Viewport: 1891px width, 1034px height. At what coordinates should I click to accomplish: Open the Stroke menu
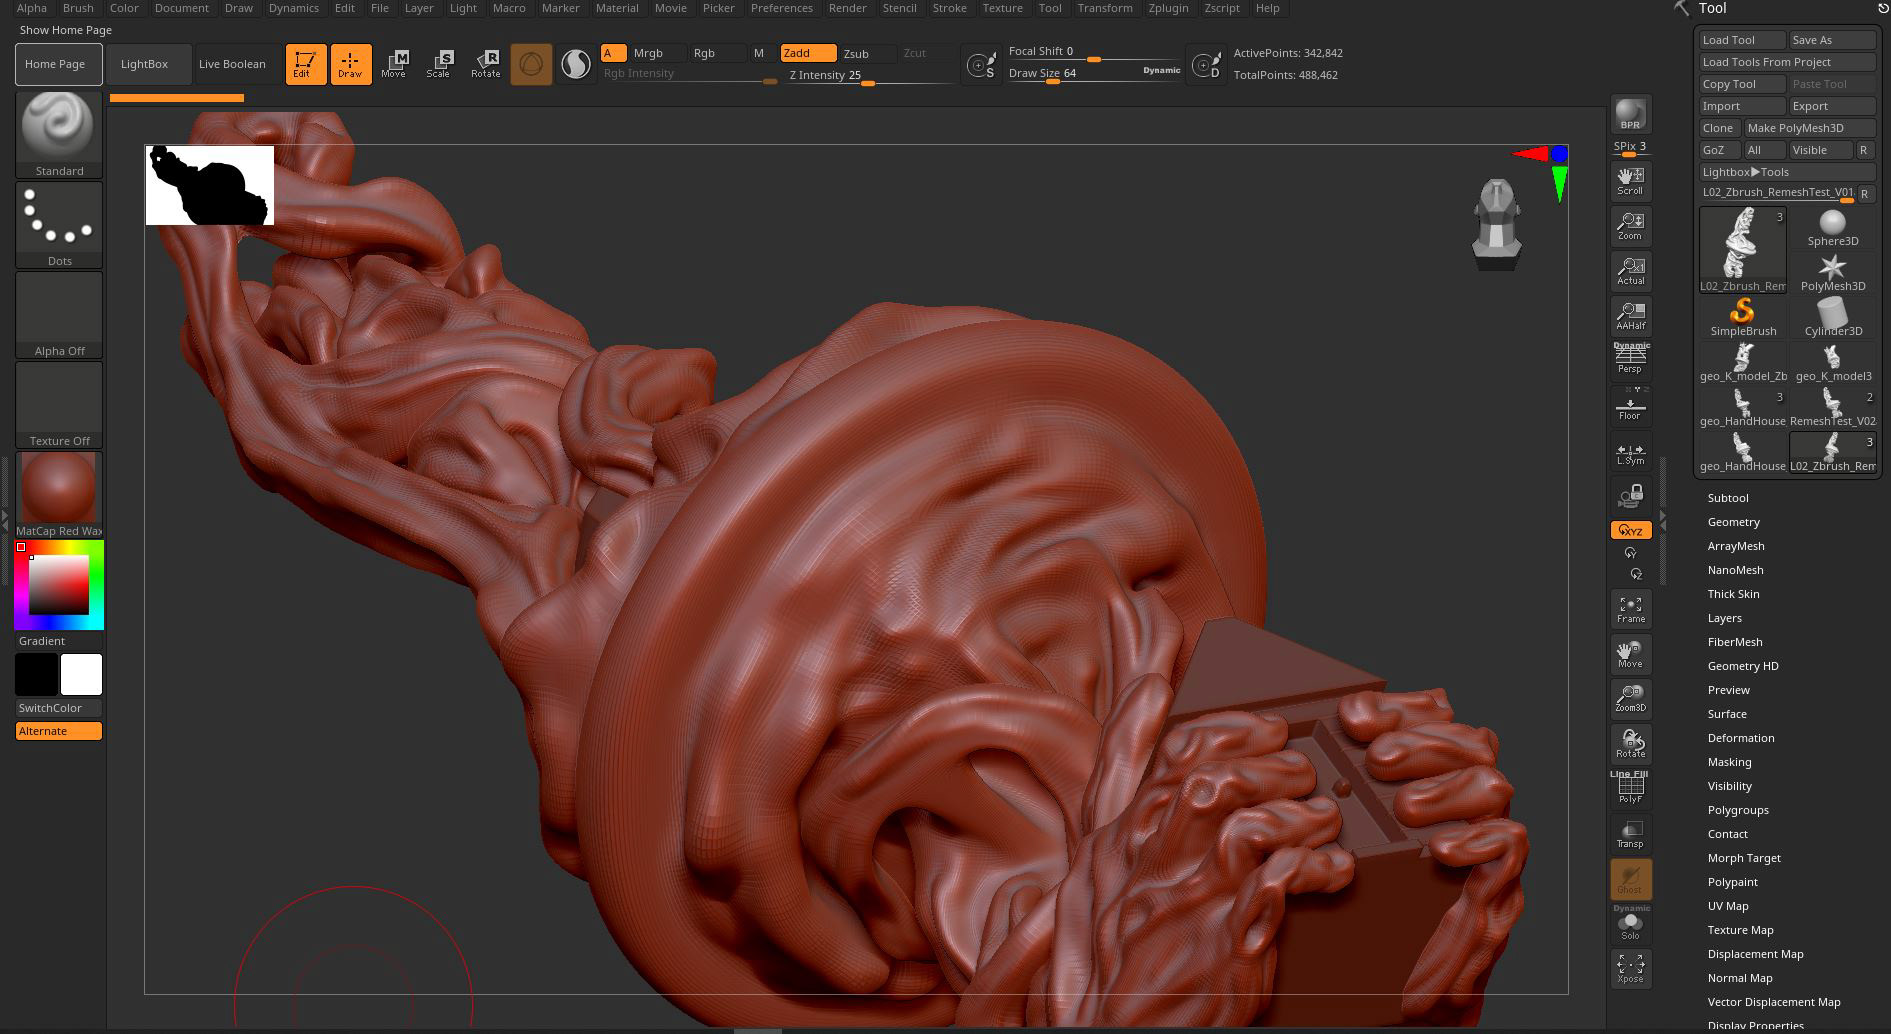pyautogui.click(x=949, y=8)
